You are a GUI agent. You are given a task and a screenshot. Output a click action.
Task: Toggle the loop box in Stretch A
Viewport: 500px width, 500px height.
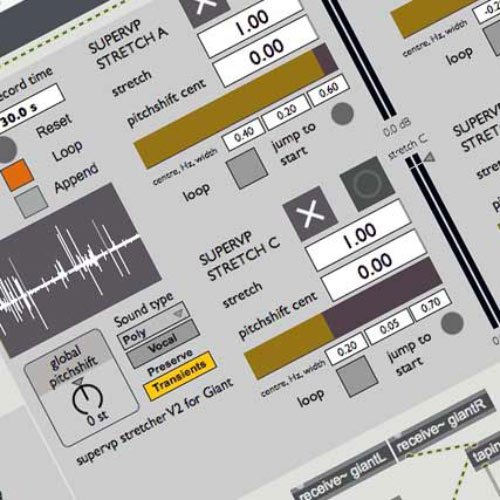click(x=247, y=169)
